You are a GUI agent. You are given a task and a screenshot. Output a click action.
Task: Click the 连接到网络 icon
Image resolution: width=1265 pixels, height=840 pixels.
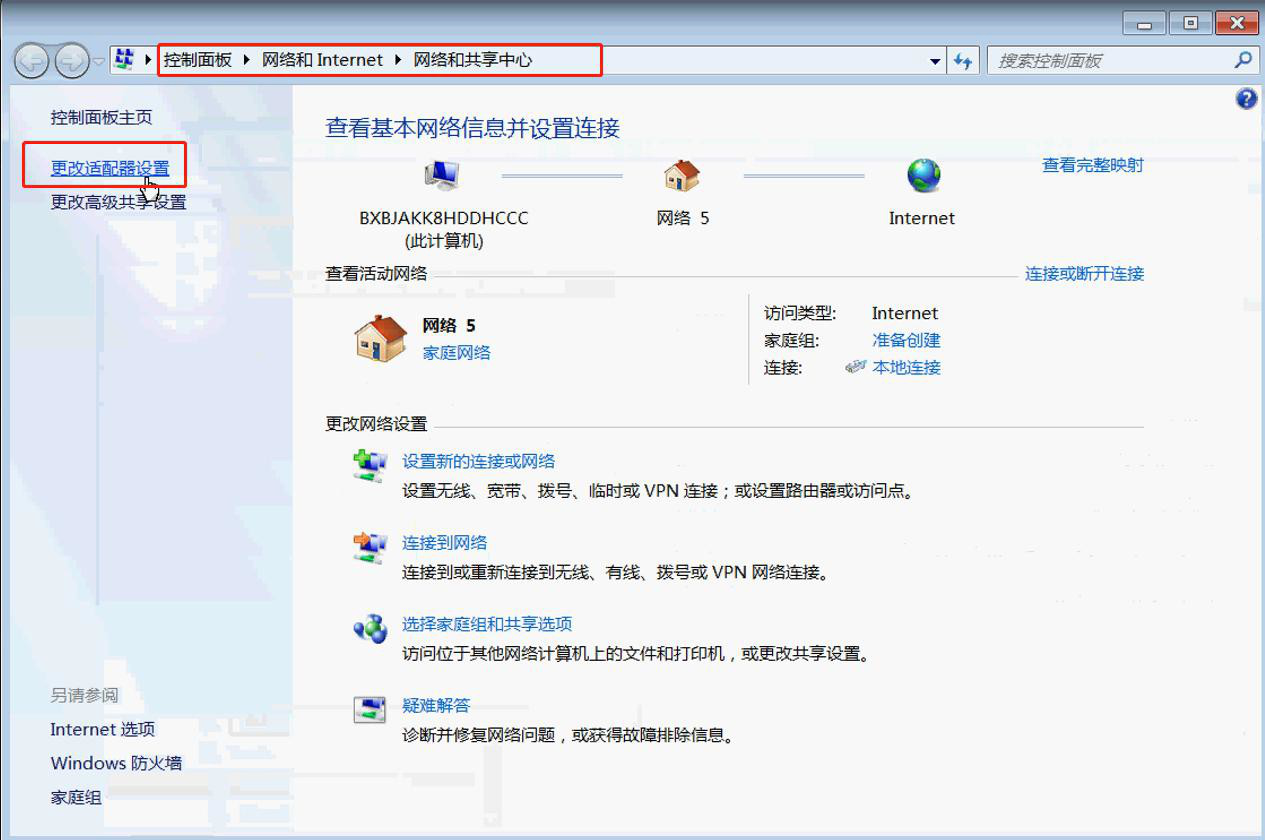pyautogui.click(x=370, y=543)
